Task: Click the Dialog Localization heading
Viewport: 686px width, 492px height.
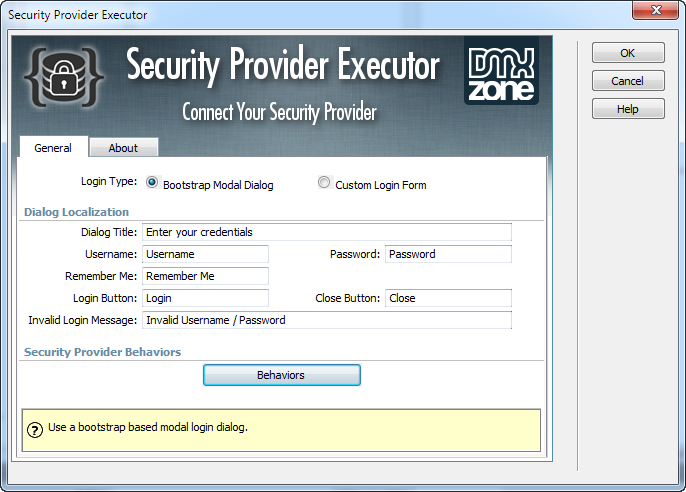Action: 77,212
